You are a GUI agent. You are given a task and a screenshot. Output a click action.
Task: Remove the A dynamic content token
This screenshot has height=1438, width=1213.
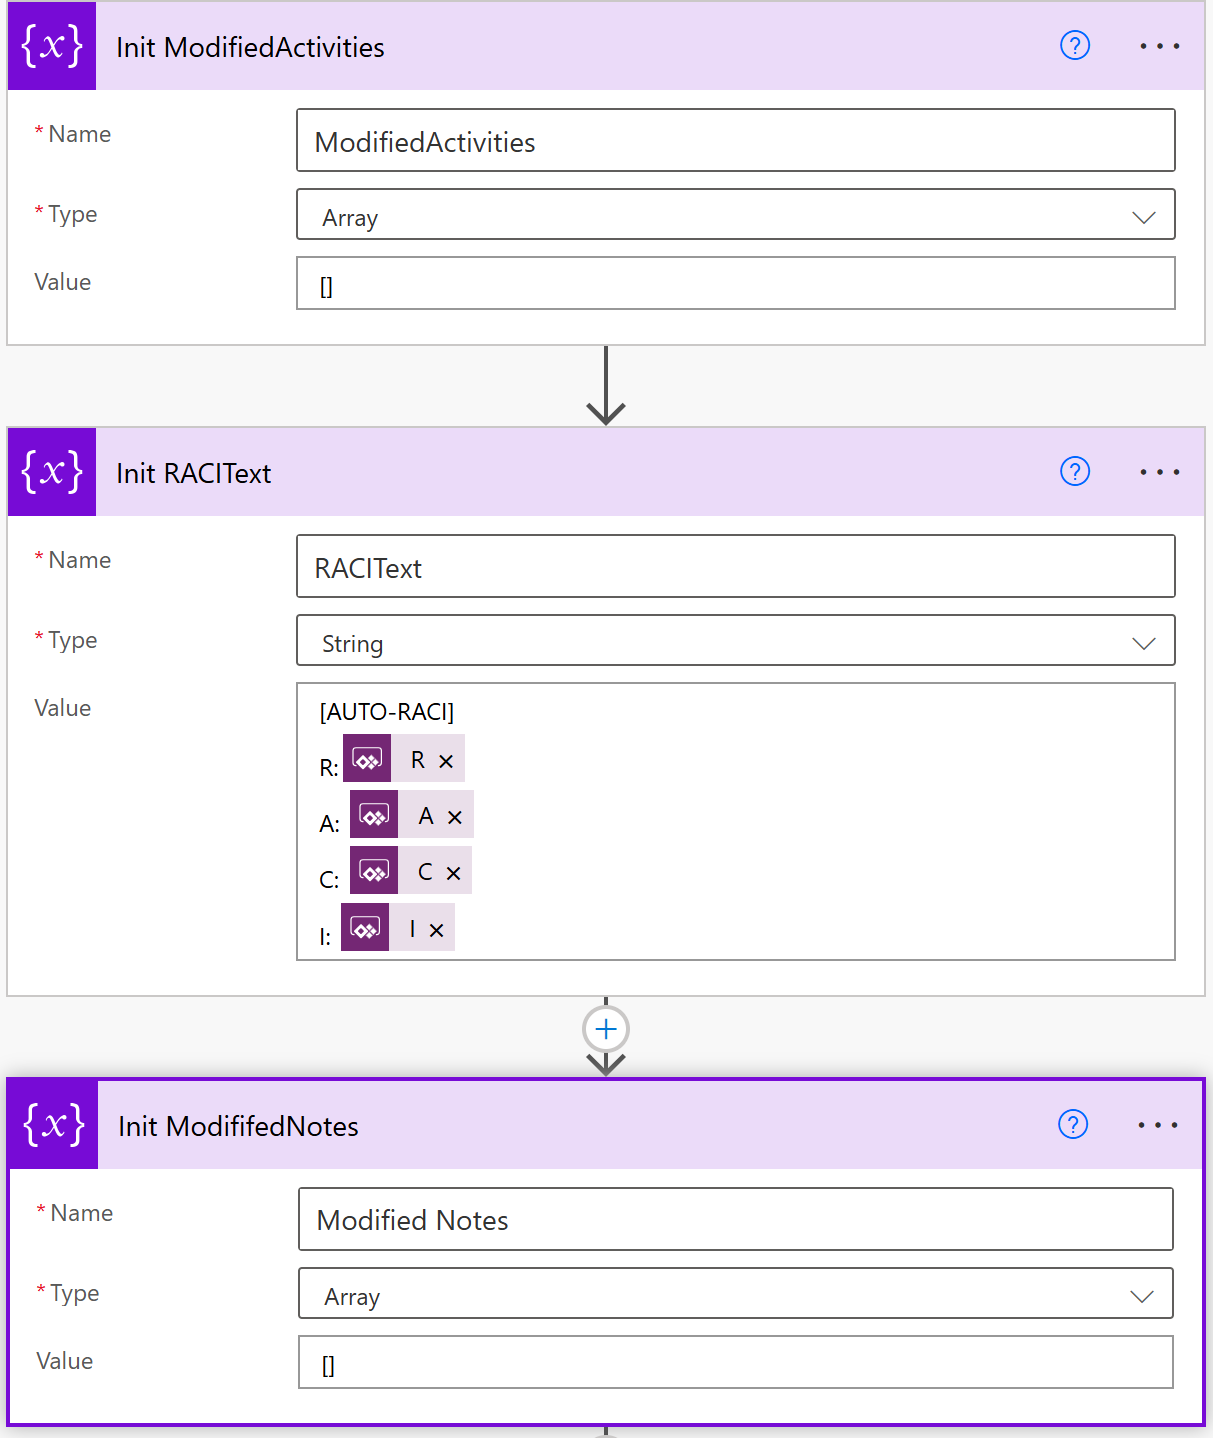455,817
